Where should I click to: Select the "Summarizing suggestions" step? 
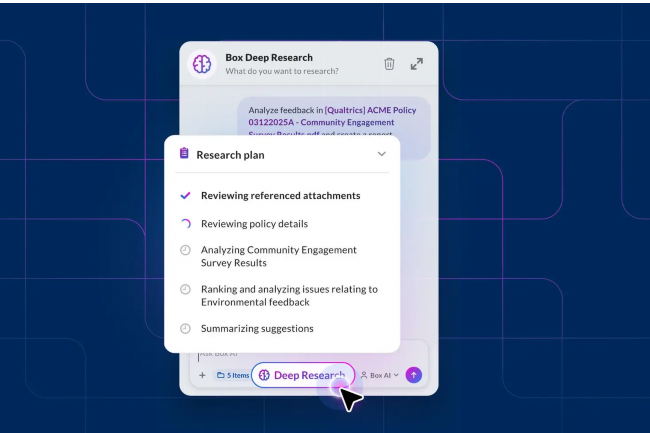pos(257,329)
